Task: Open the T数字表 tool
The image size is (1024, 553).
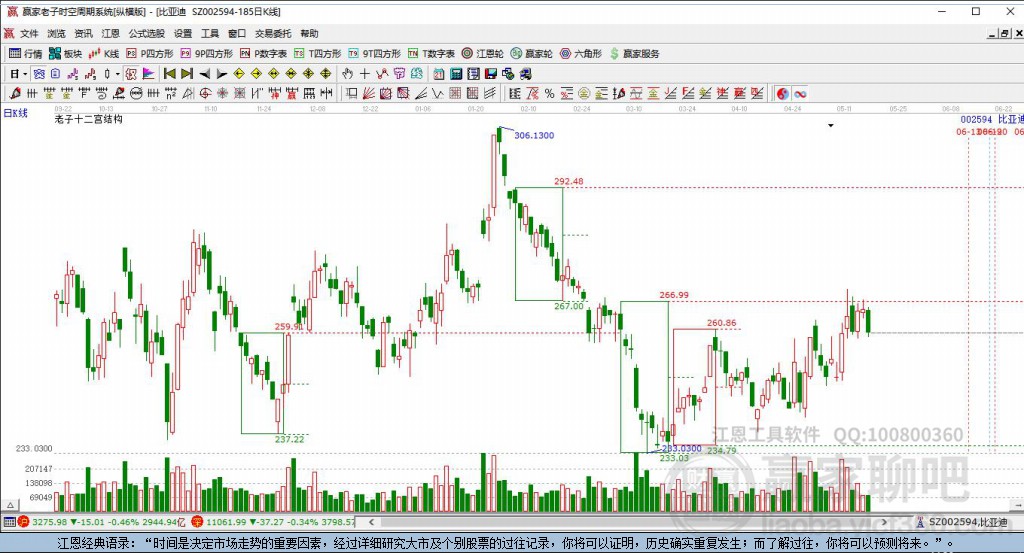Action: (431, 54)
